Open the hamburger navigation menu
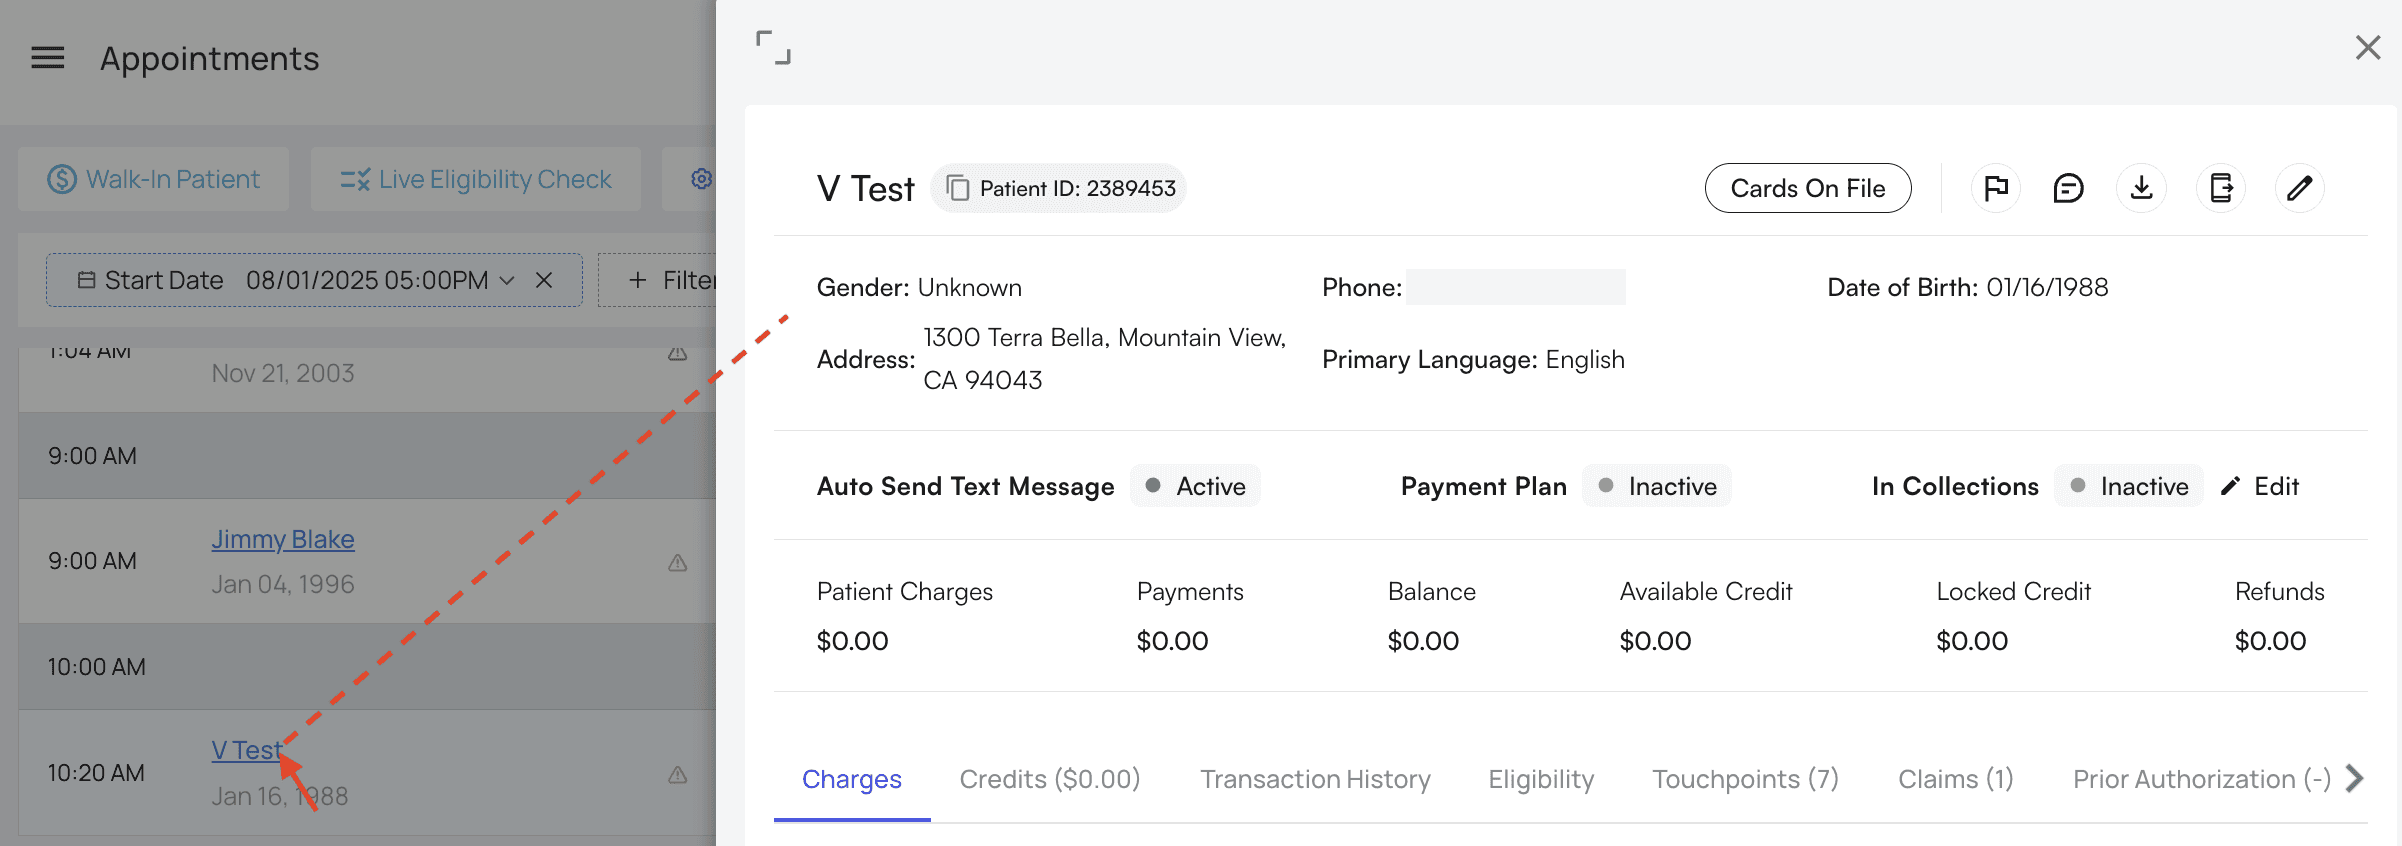This screenshot has width=2402, height=846. click(48, 58)
